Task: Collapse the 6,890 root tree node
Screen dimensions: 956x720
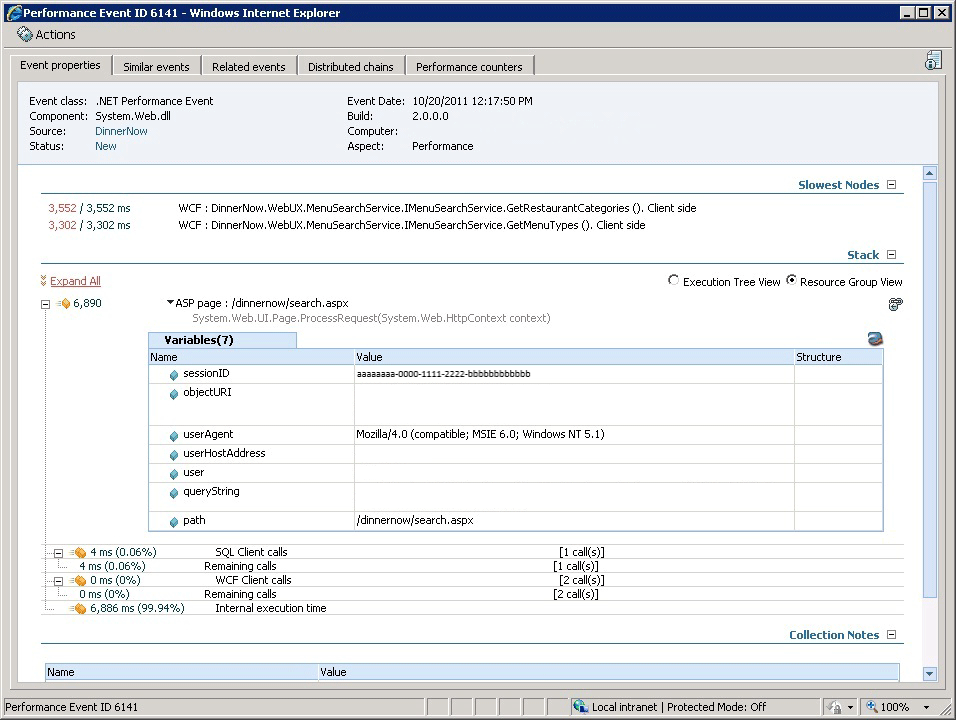Action: click(x=45, y=304)
